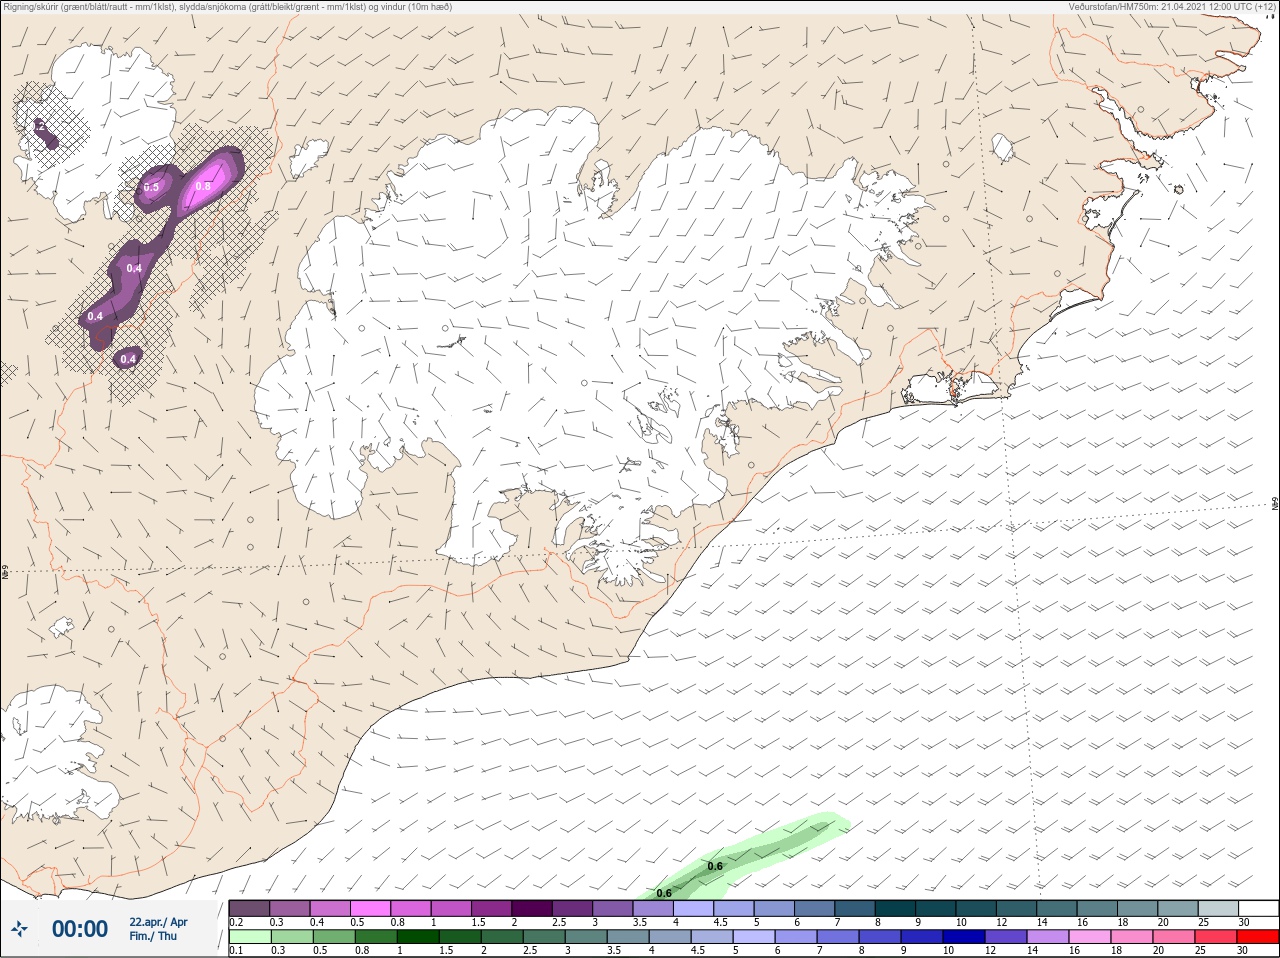Viewport: 1280px width, 958px height.
Task: Select the white swatch labeled 30 in the top legend
Action: click(x=1258, y=908)
